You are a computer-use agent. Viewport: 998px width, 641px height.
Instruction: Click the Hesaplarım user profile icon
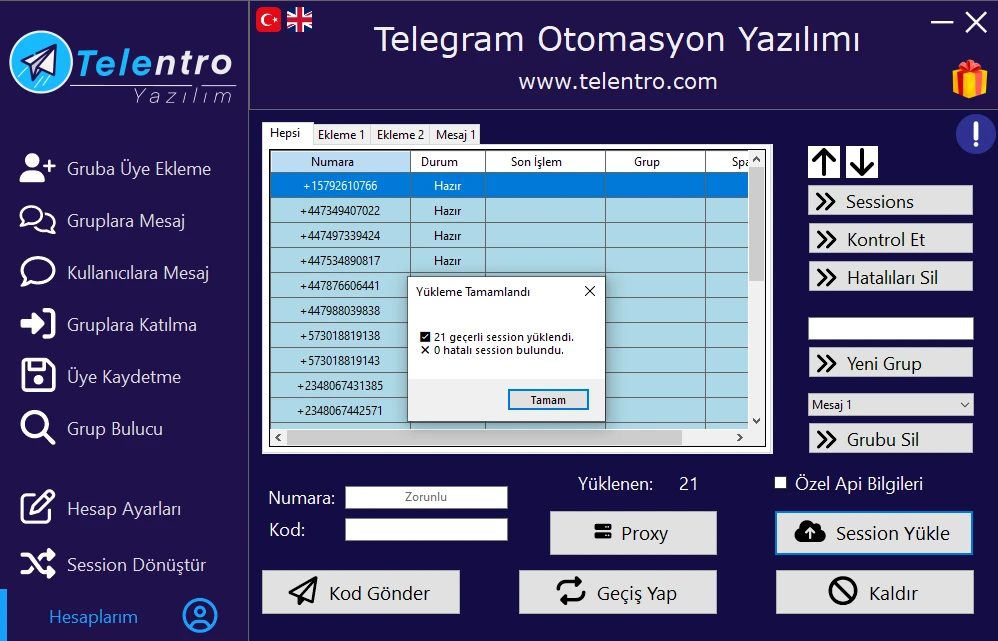200,616
